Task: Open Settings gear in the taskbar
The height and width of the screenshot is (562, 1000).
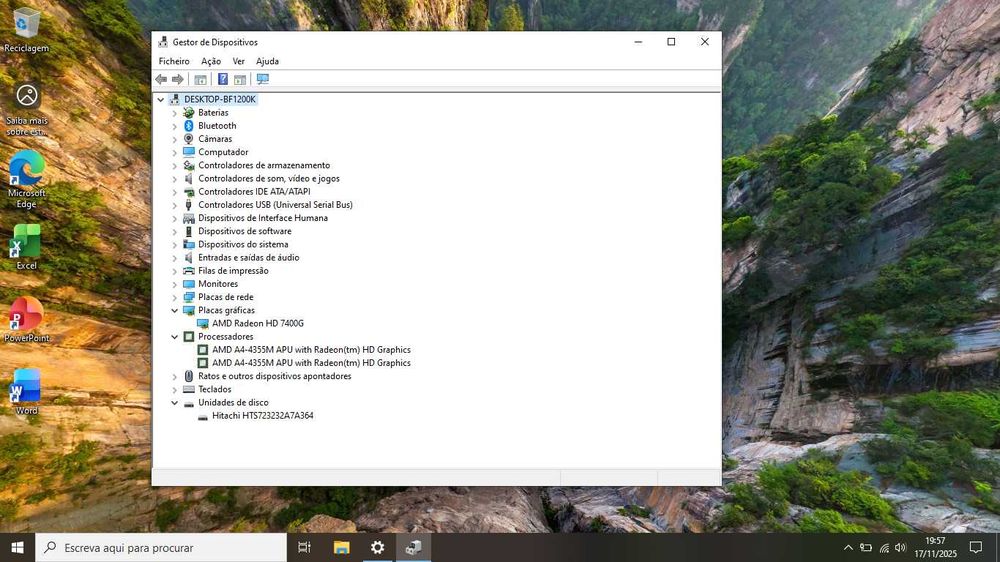Action: tap(378, 547)
